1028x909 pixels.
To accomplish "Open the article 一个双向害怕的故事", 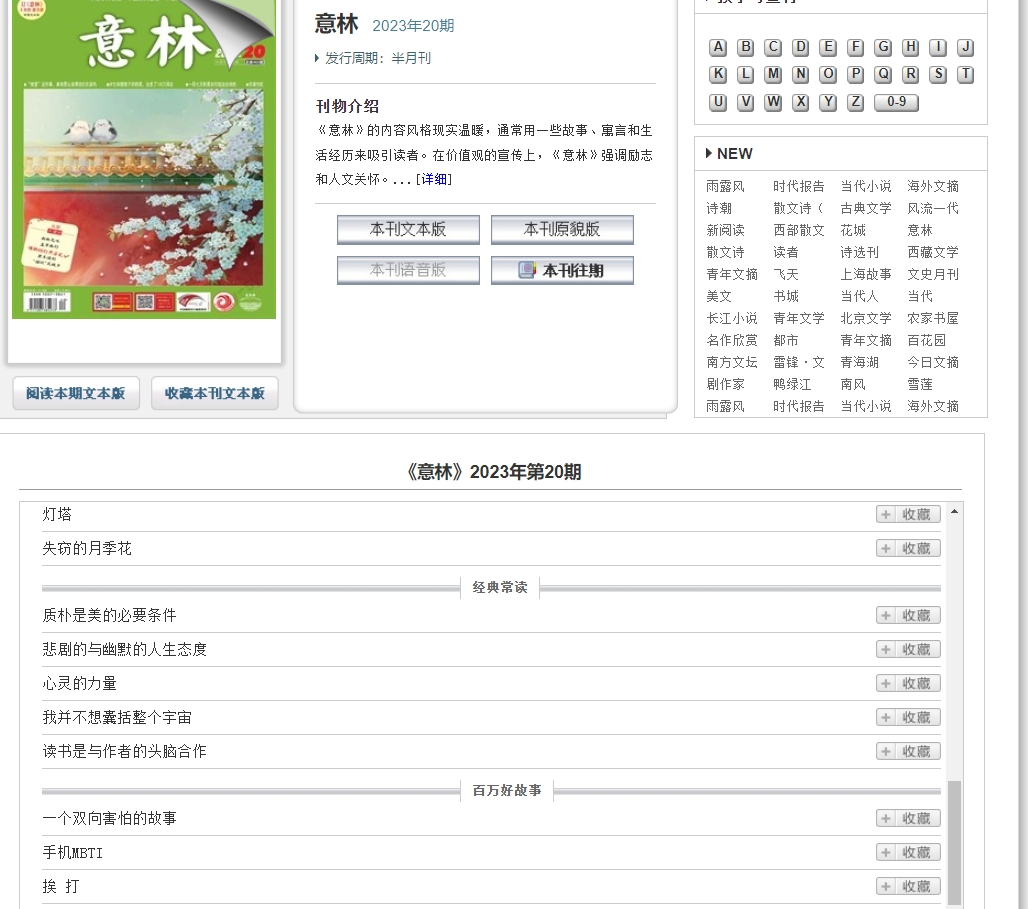I will tap(109, 818).
